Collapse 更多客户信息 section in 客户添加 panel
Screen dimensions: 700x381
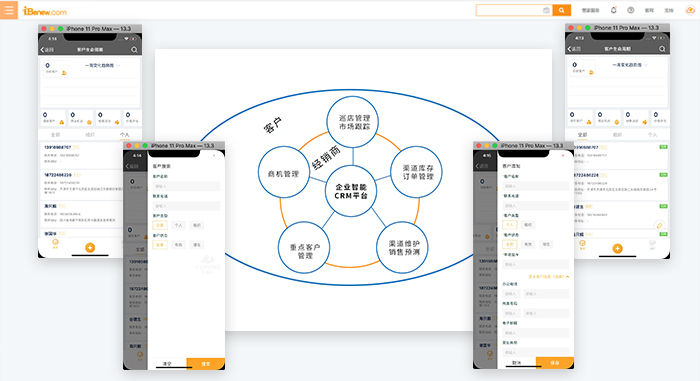pyautogui.click(x=549, y=277)
